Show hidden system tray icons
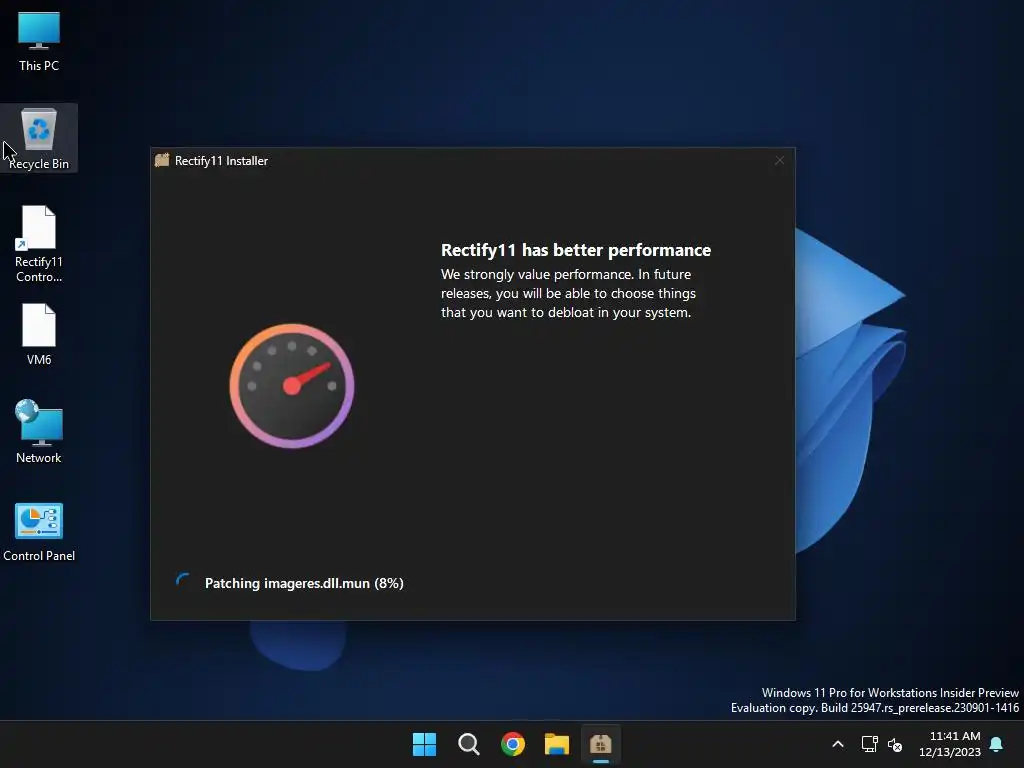Image resolution: width=1024 pixels, height=768 pixels. [x=838, y=744]
